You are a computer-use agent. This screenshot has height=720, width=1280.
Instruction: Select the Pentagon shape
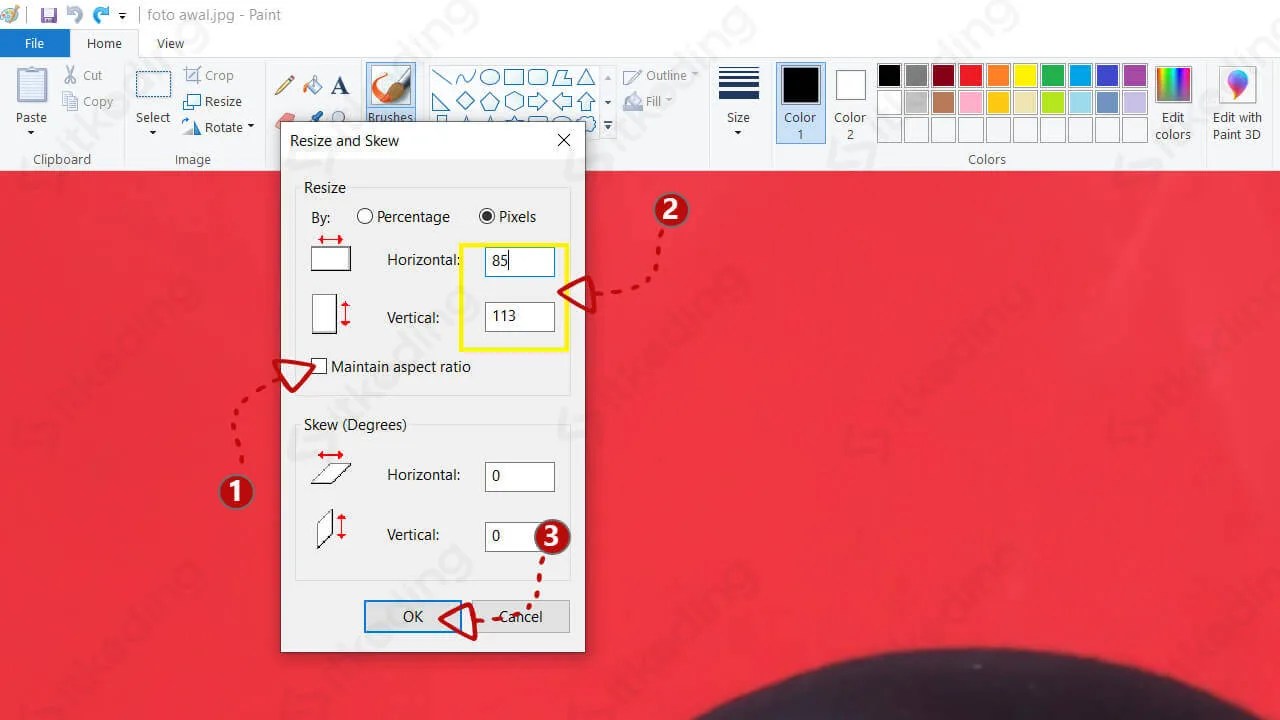pos(490,101)
